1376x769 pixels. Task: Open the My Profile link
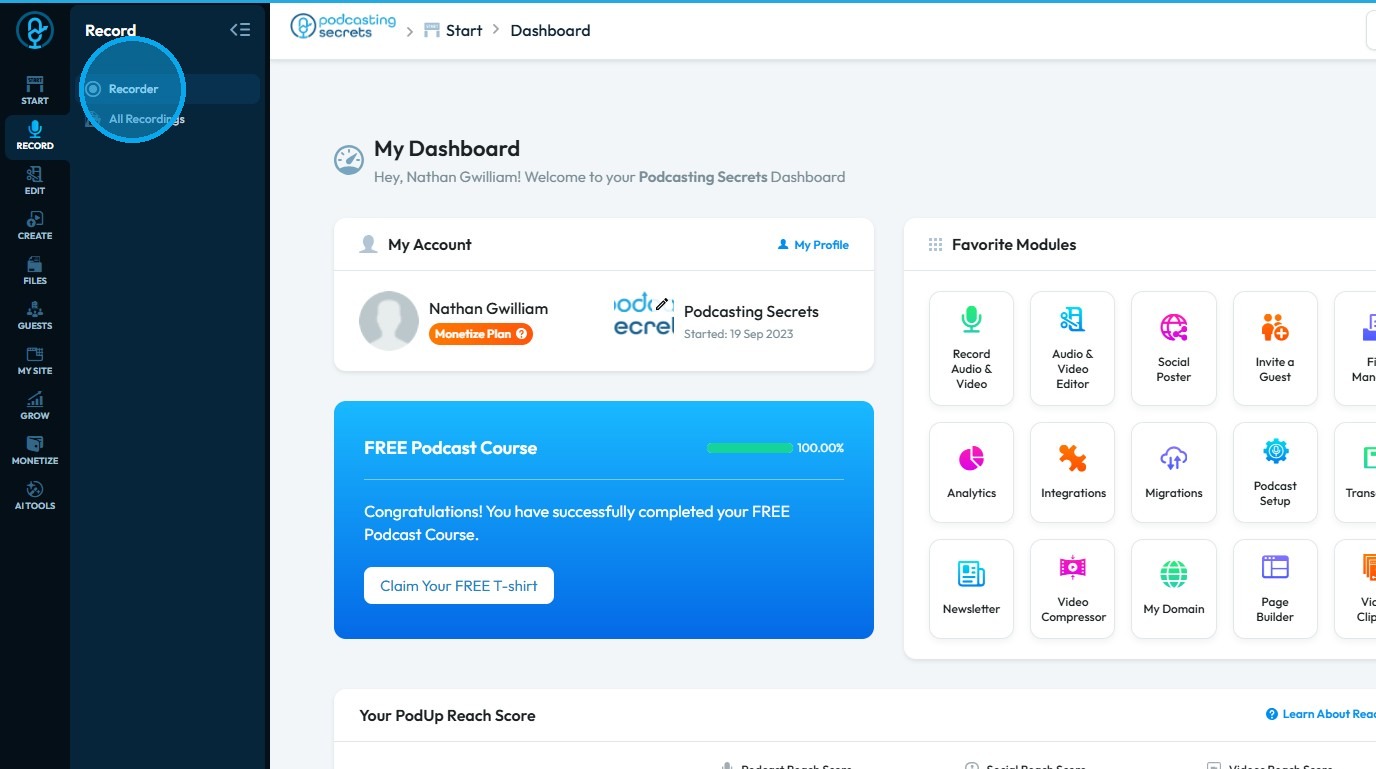coord(813,245)
